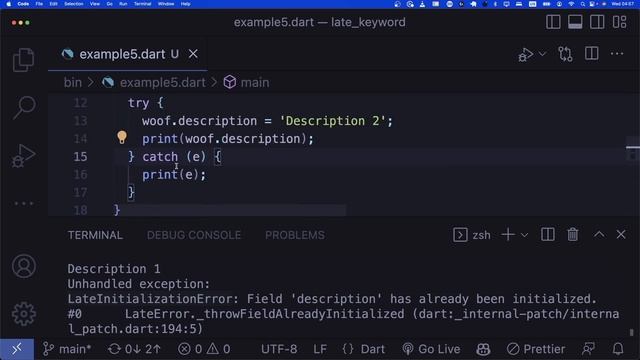Image resolution: width=640 pixels, height=360 pixels.
Task: Create a new terminal with plus
Action: coord(508,235)
